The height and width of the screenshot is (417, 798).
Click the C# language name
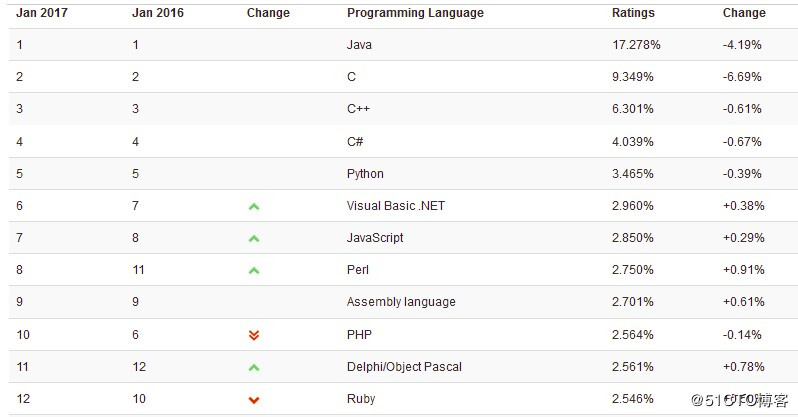coord(355,142)
